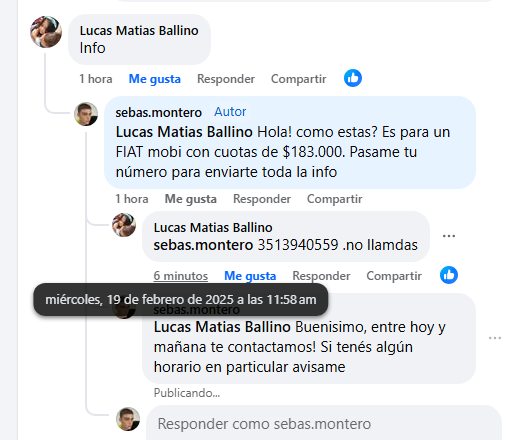The width and height of the screenshot is (515, 440).
Task: Click the like reaction next to the 6 minutos comment
Action: tap(449, 275)
